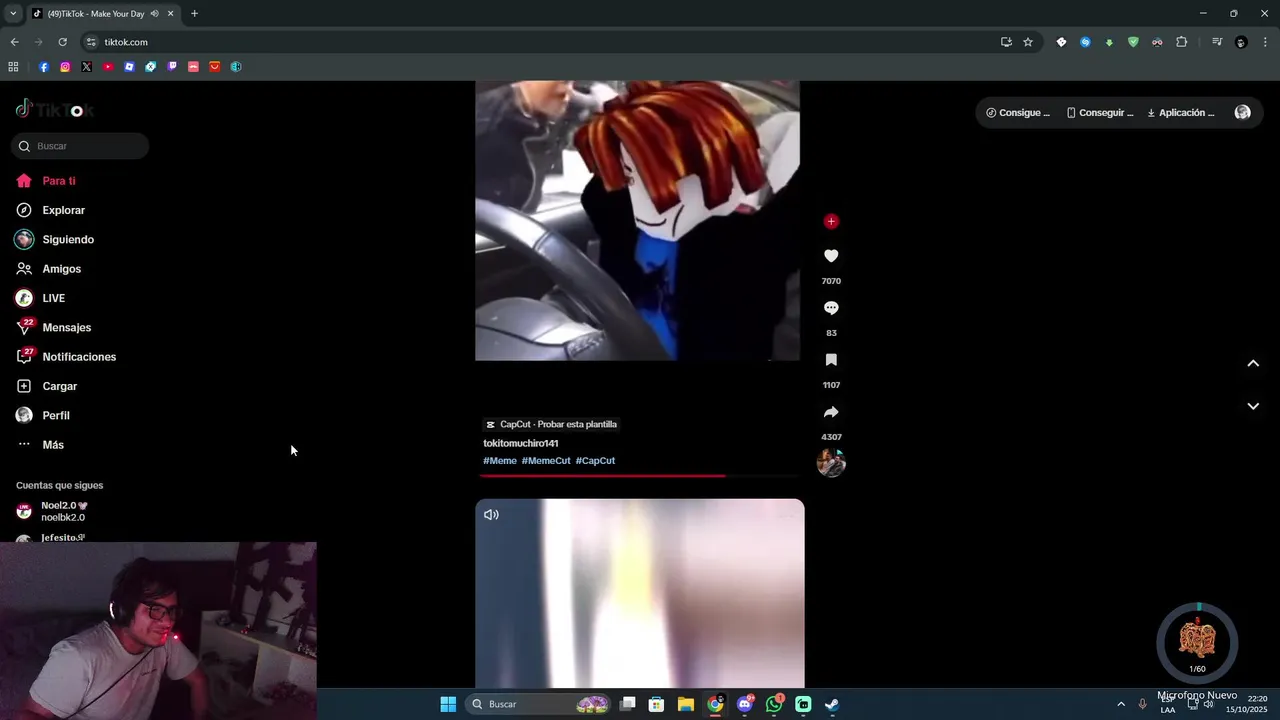Show hidden icons in the system tray
The width and height of the screenshot is (1280, 720).
click(1121, 704)
